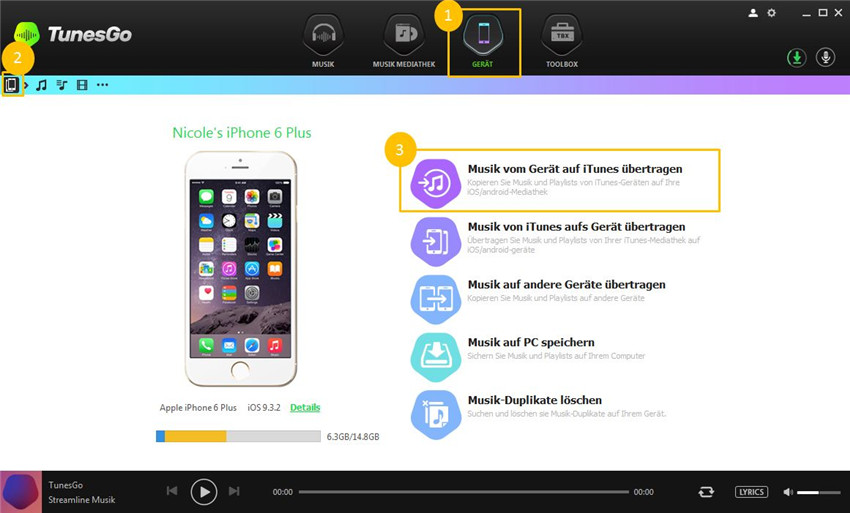Open the playlists icon in sub-toolbar

[x=62, y=85]
